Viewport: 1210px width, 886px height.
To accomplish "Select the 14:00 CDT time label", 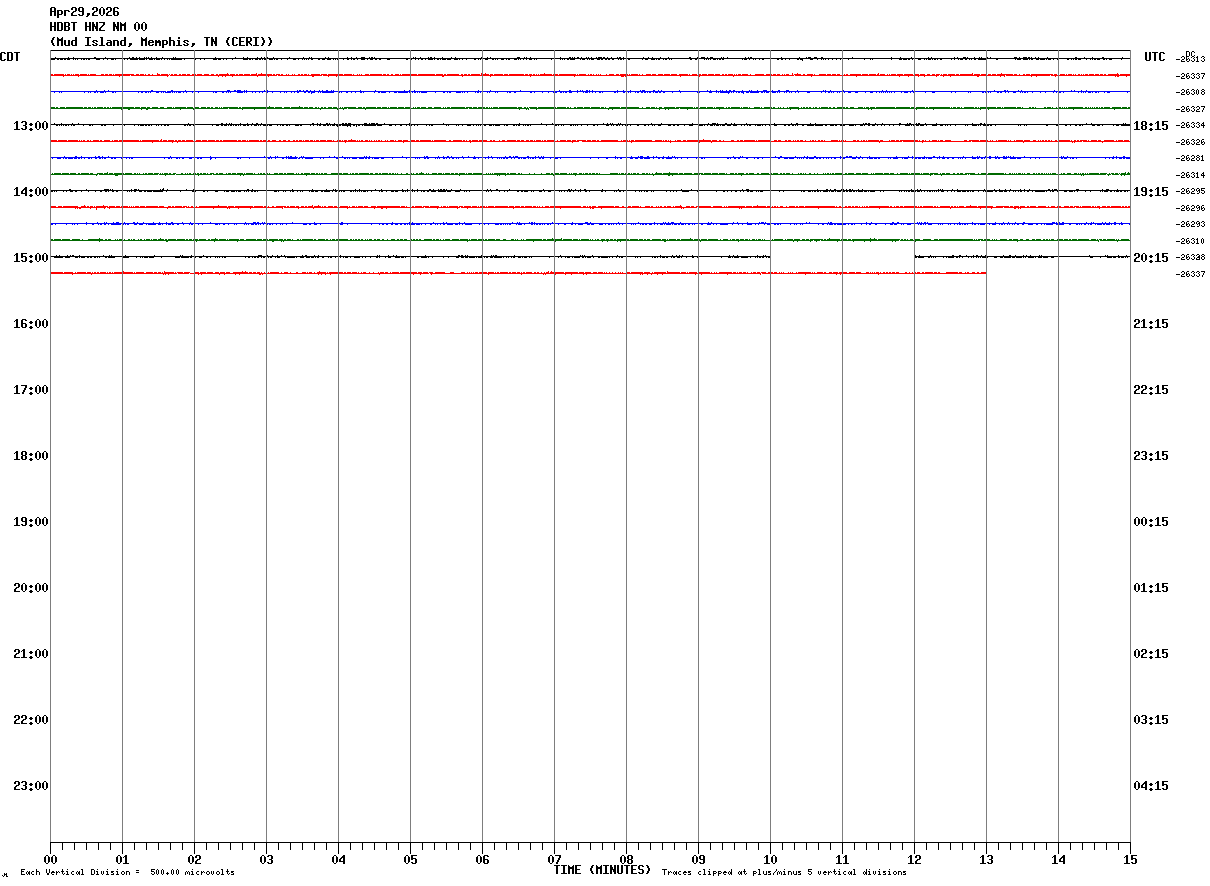I will [31, 192].
